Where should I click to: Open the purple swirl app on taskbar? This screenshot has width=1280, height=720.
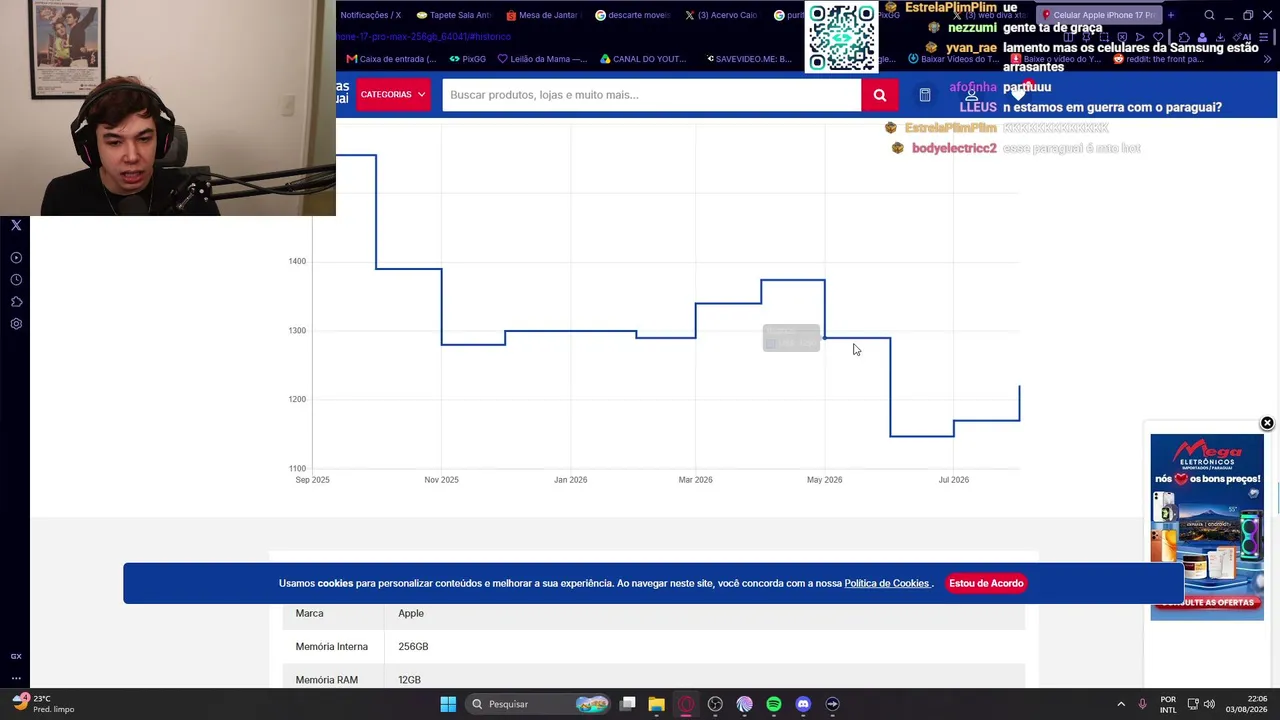[744, 704]
